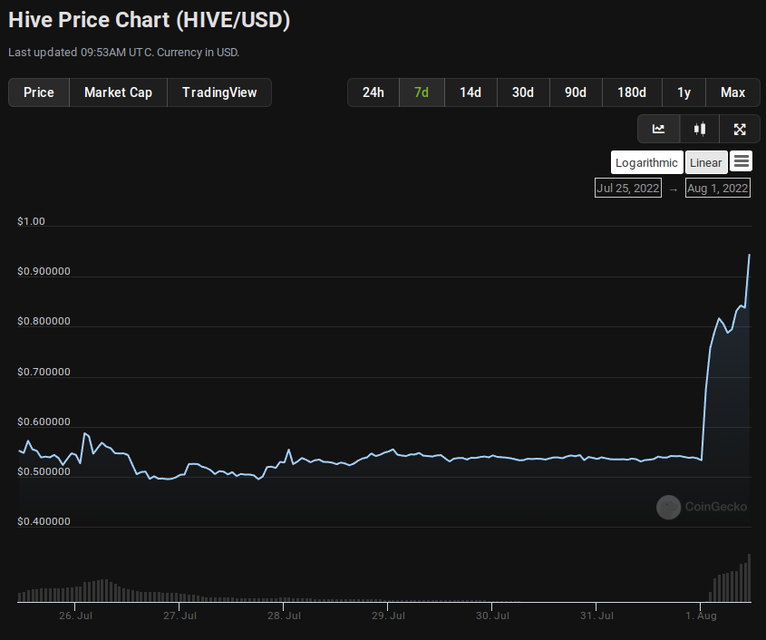Show 30d price history
The image size is (766, 640).
(x=522, y=92)
